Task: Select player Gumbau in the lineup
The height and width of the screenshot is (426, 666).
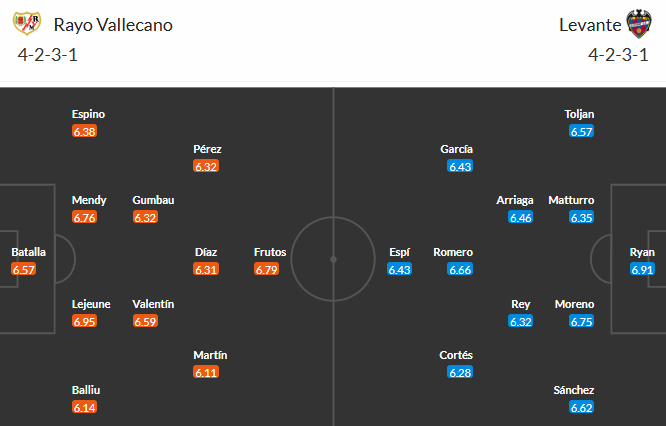Action: click(153, 200)
